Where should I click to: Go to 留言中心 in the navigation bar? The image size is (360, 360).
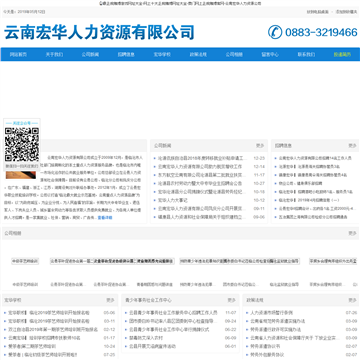pos(270,55)
